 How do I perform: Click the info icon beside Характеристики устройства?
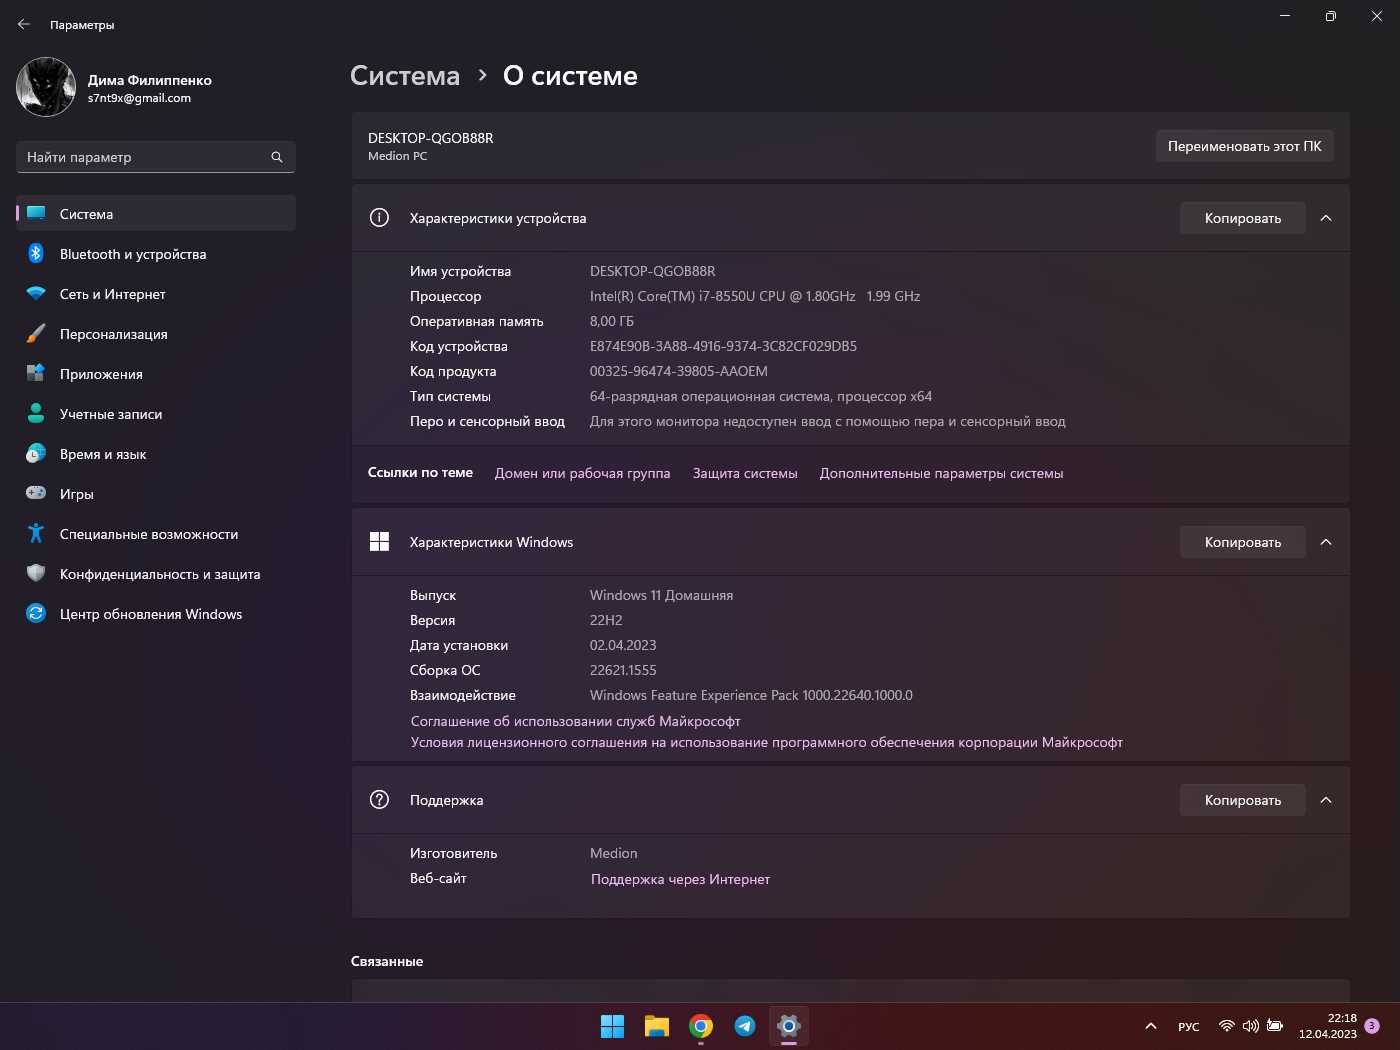click(379, 217)
